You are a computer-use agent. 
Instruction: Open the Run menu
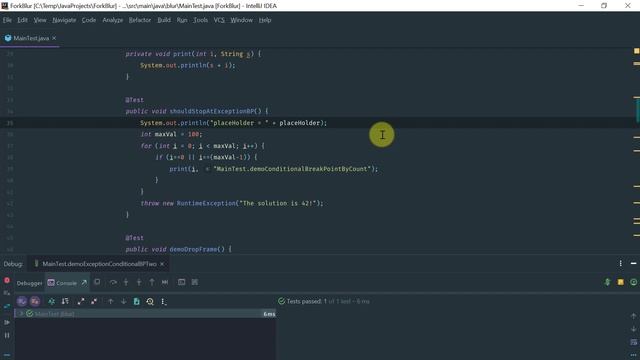click(182, 20)
